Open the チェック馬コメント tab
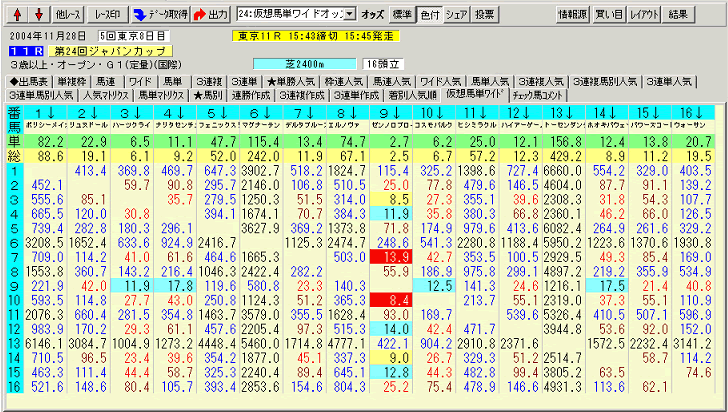Viewport: 728px width, 412px height. (x=539, y=96)
